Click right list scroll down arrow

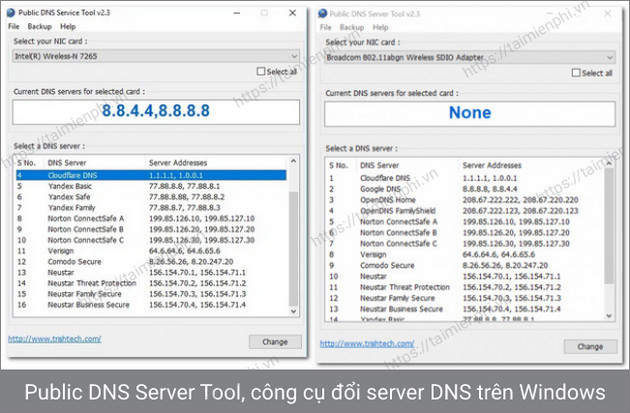[x=609, y=316]
